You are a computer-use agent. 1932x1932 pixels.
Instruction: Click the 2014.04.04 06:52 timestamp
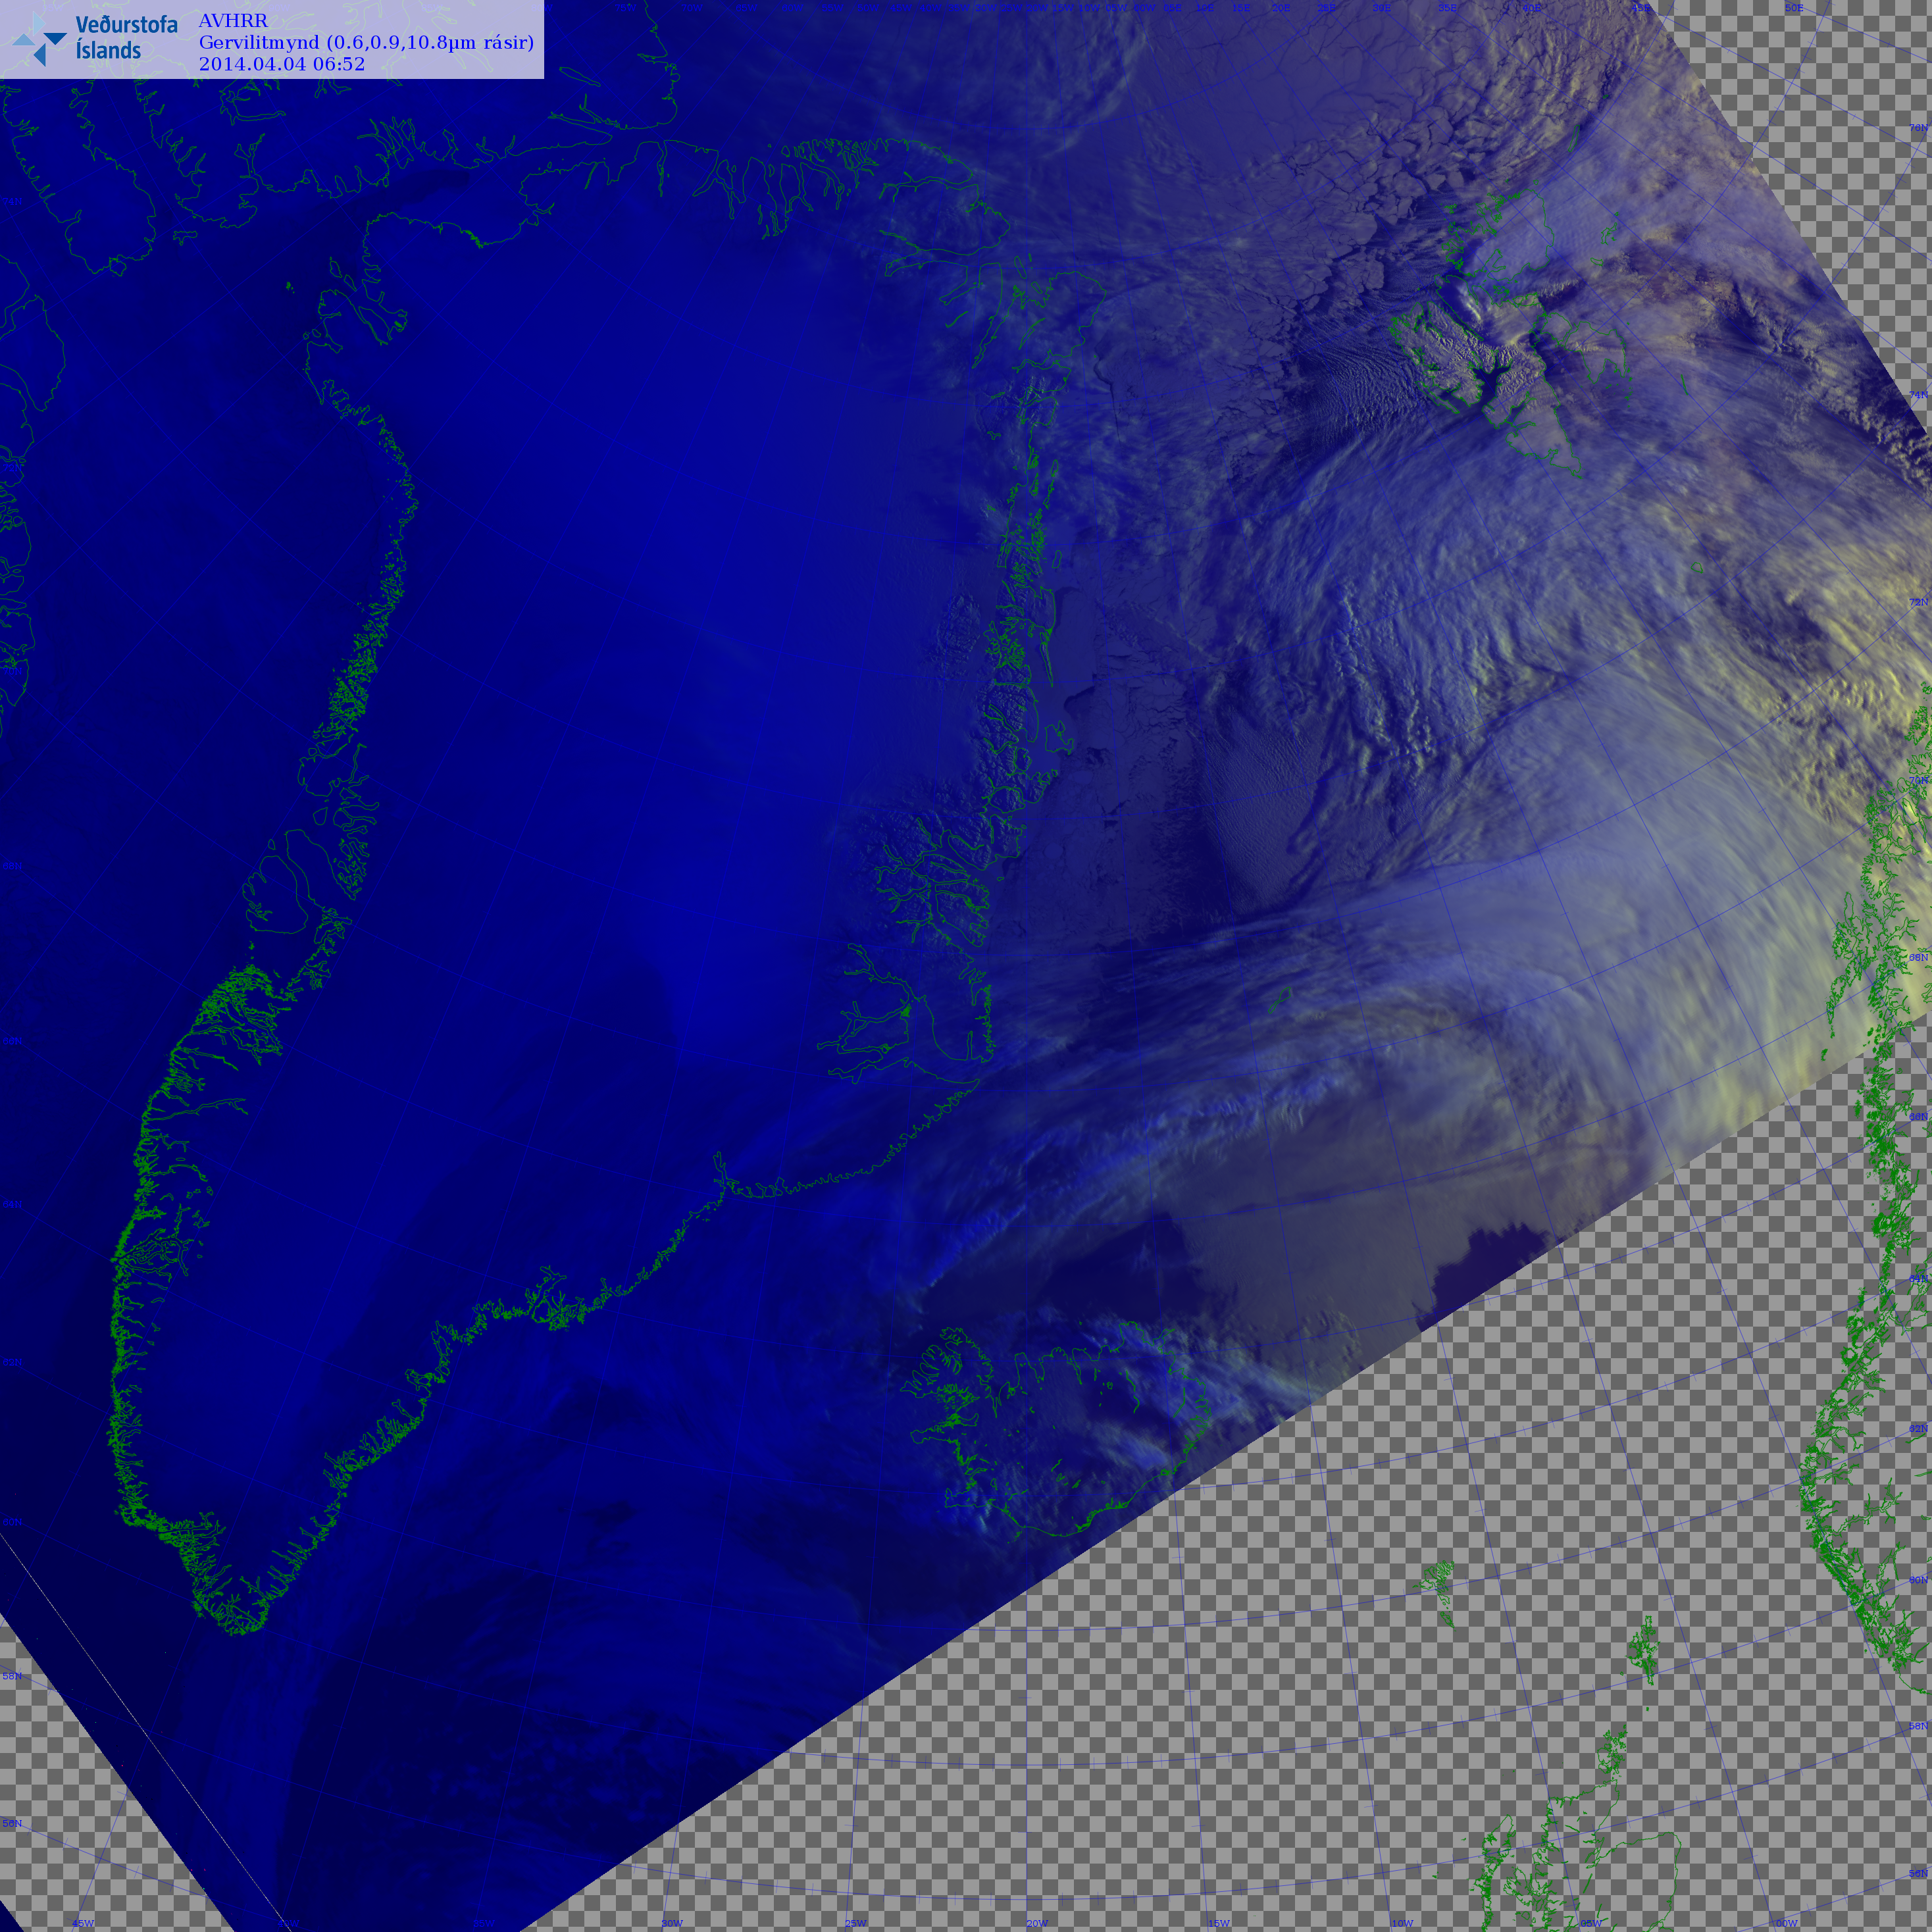pyautogui.click(x=282, y=64)
